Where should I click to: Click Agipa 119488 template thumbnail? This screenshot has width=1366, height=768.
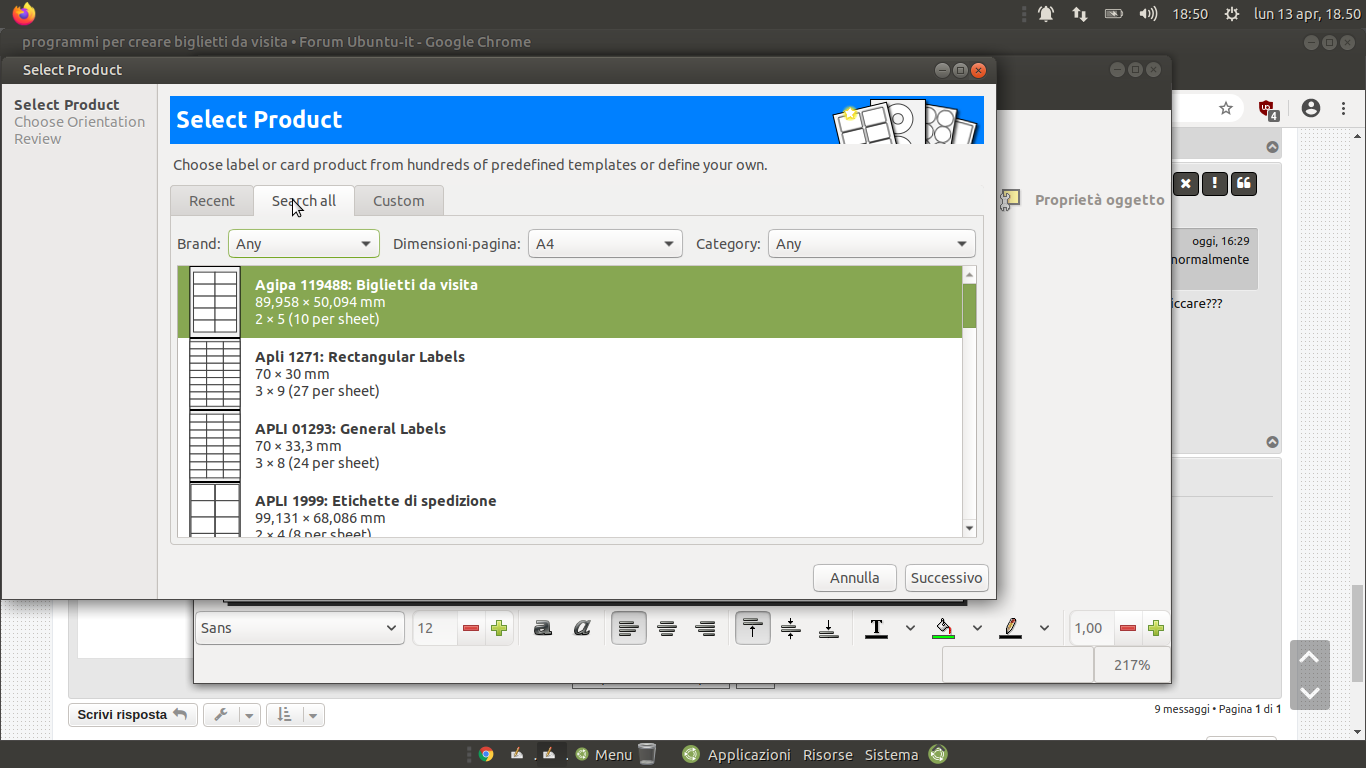[215, 302]
